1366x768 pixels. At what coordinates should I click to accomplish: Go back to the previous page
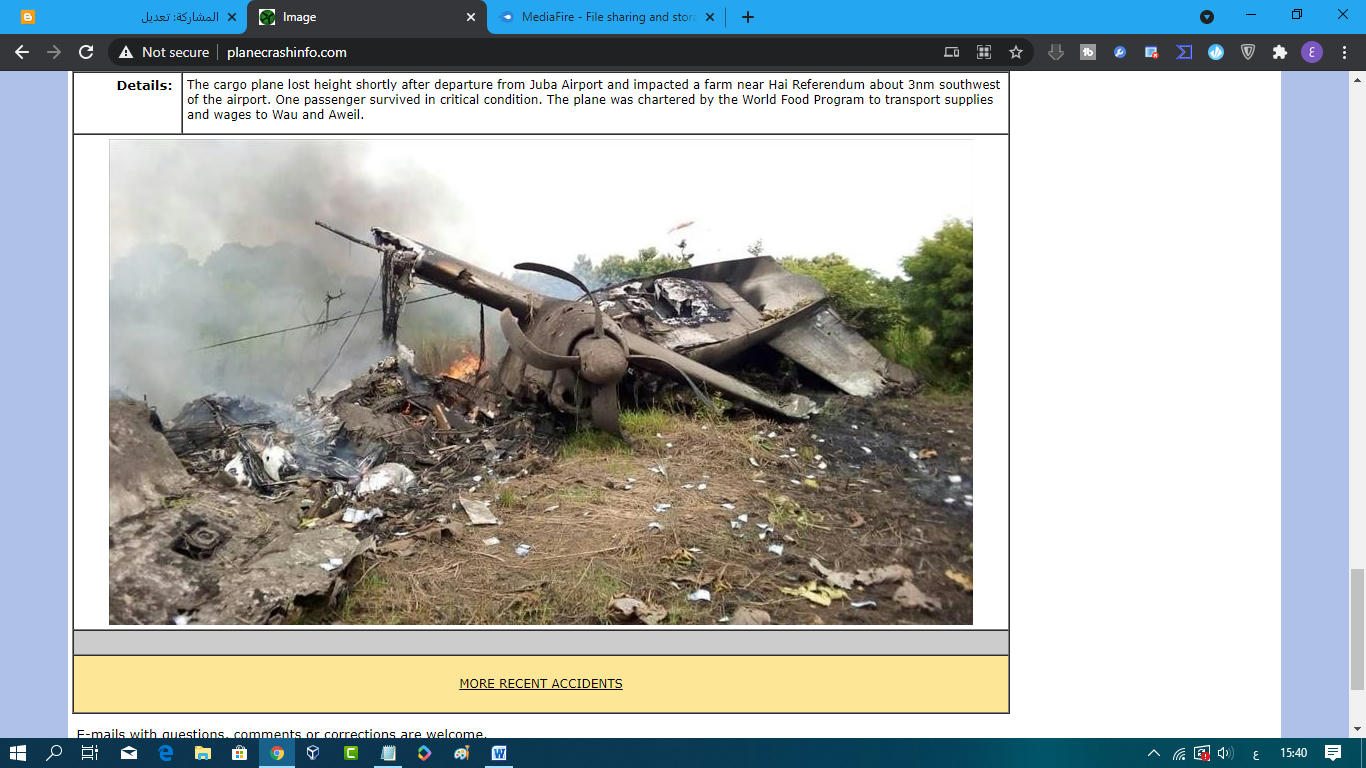[x=22, y=52]
